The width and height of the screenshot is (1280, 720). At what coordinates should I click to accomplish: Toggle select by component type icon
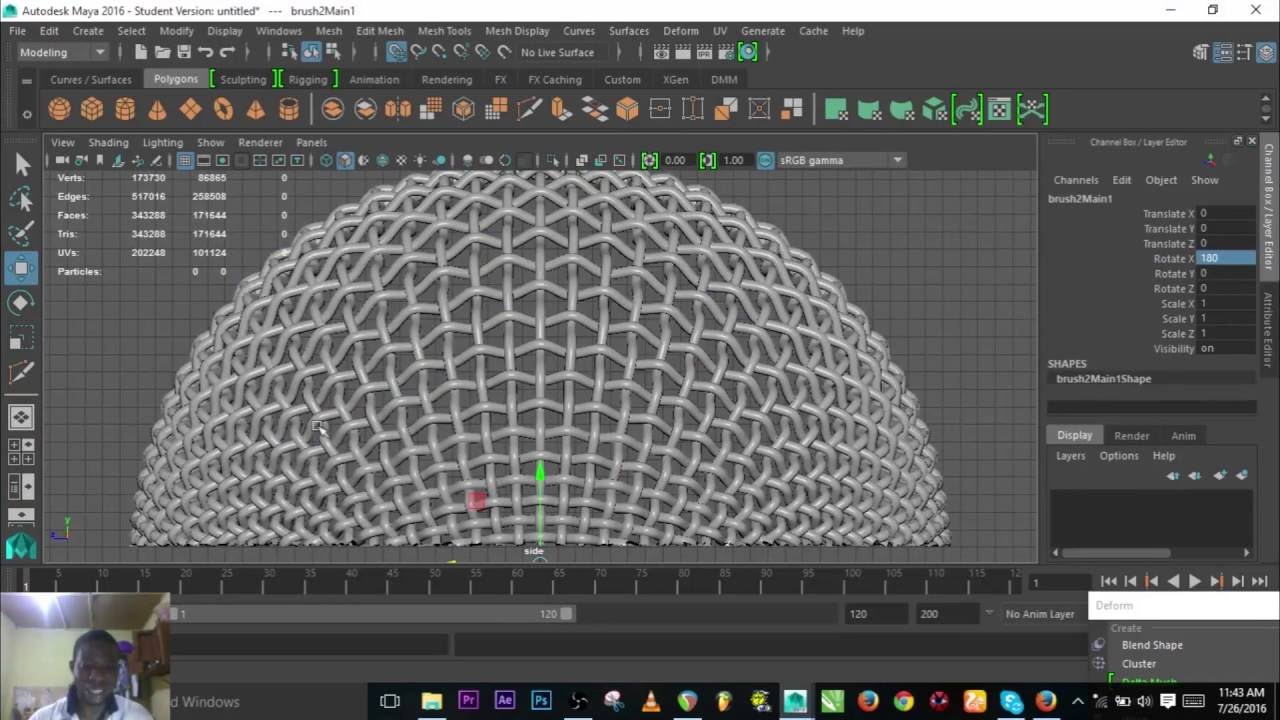[x=333, y=52]
